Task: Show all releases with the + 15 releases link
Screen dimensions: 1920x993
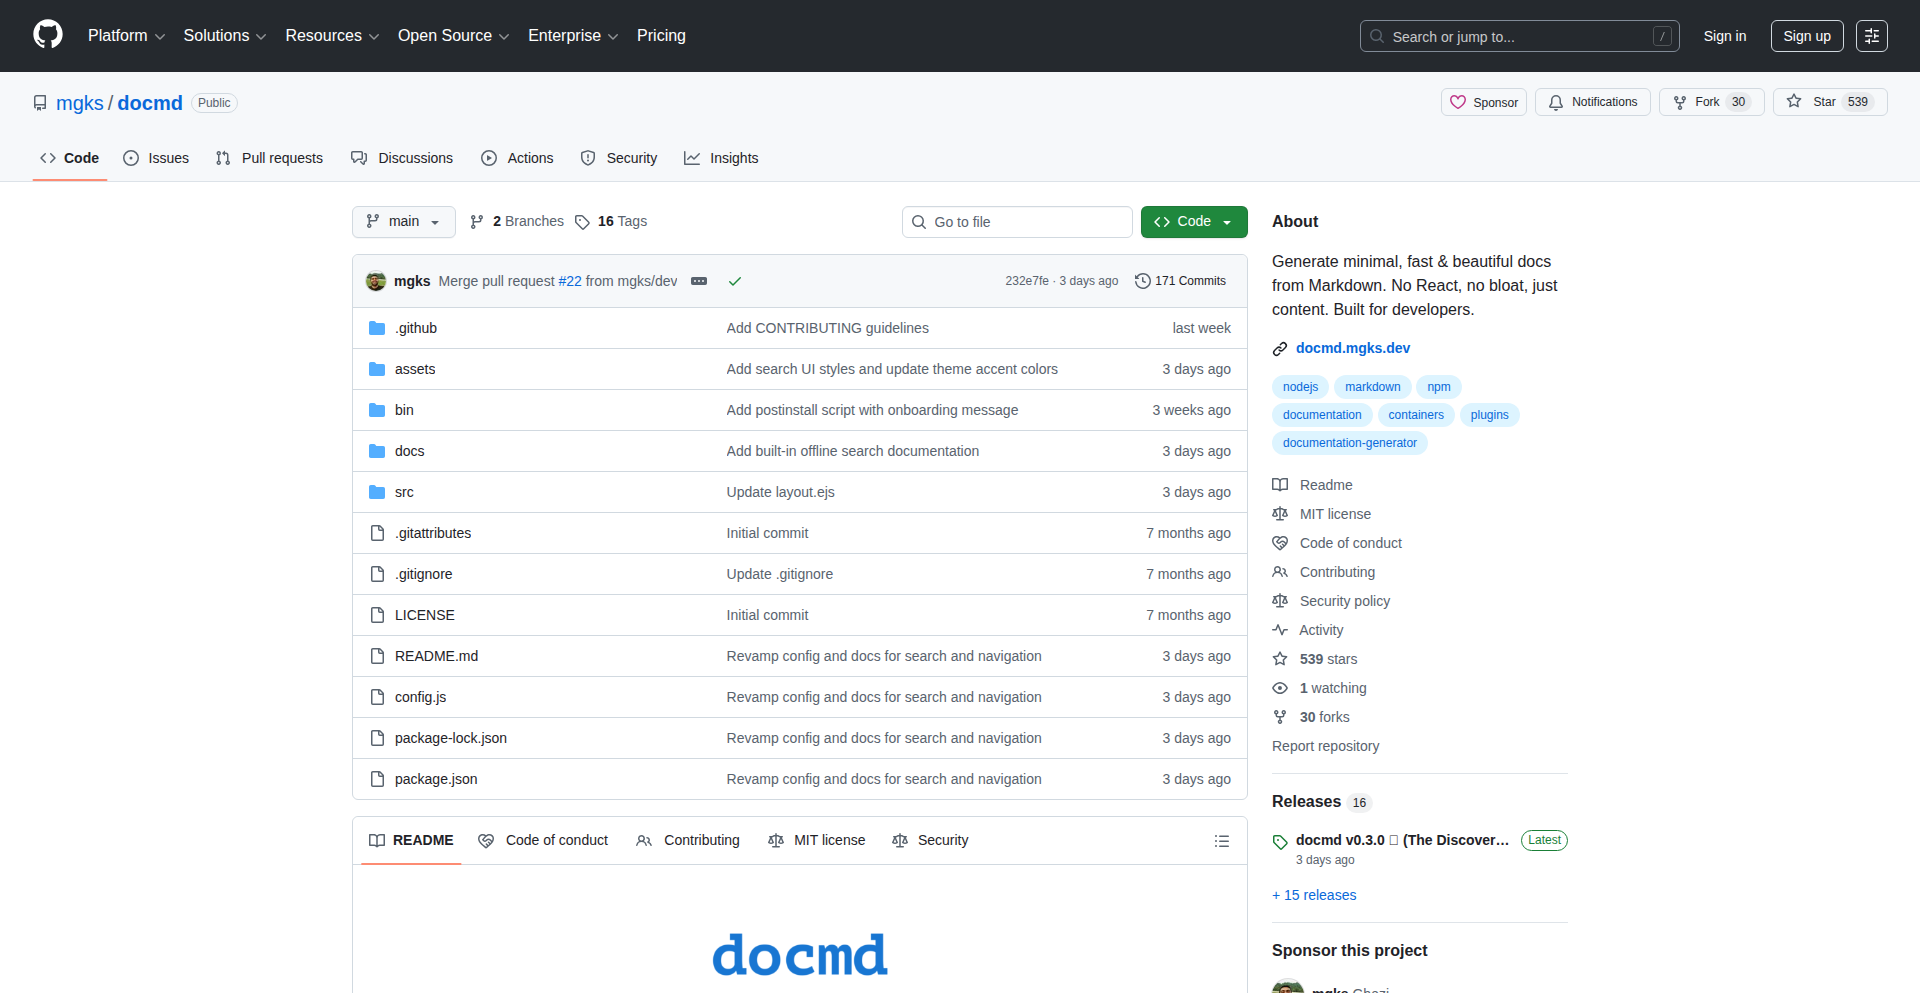Action: click(x=1313, y=895)
